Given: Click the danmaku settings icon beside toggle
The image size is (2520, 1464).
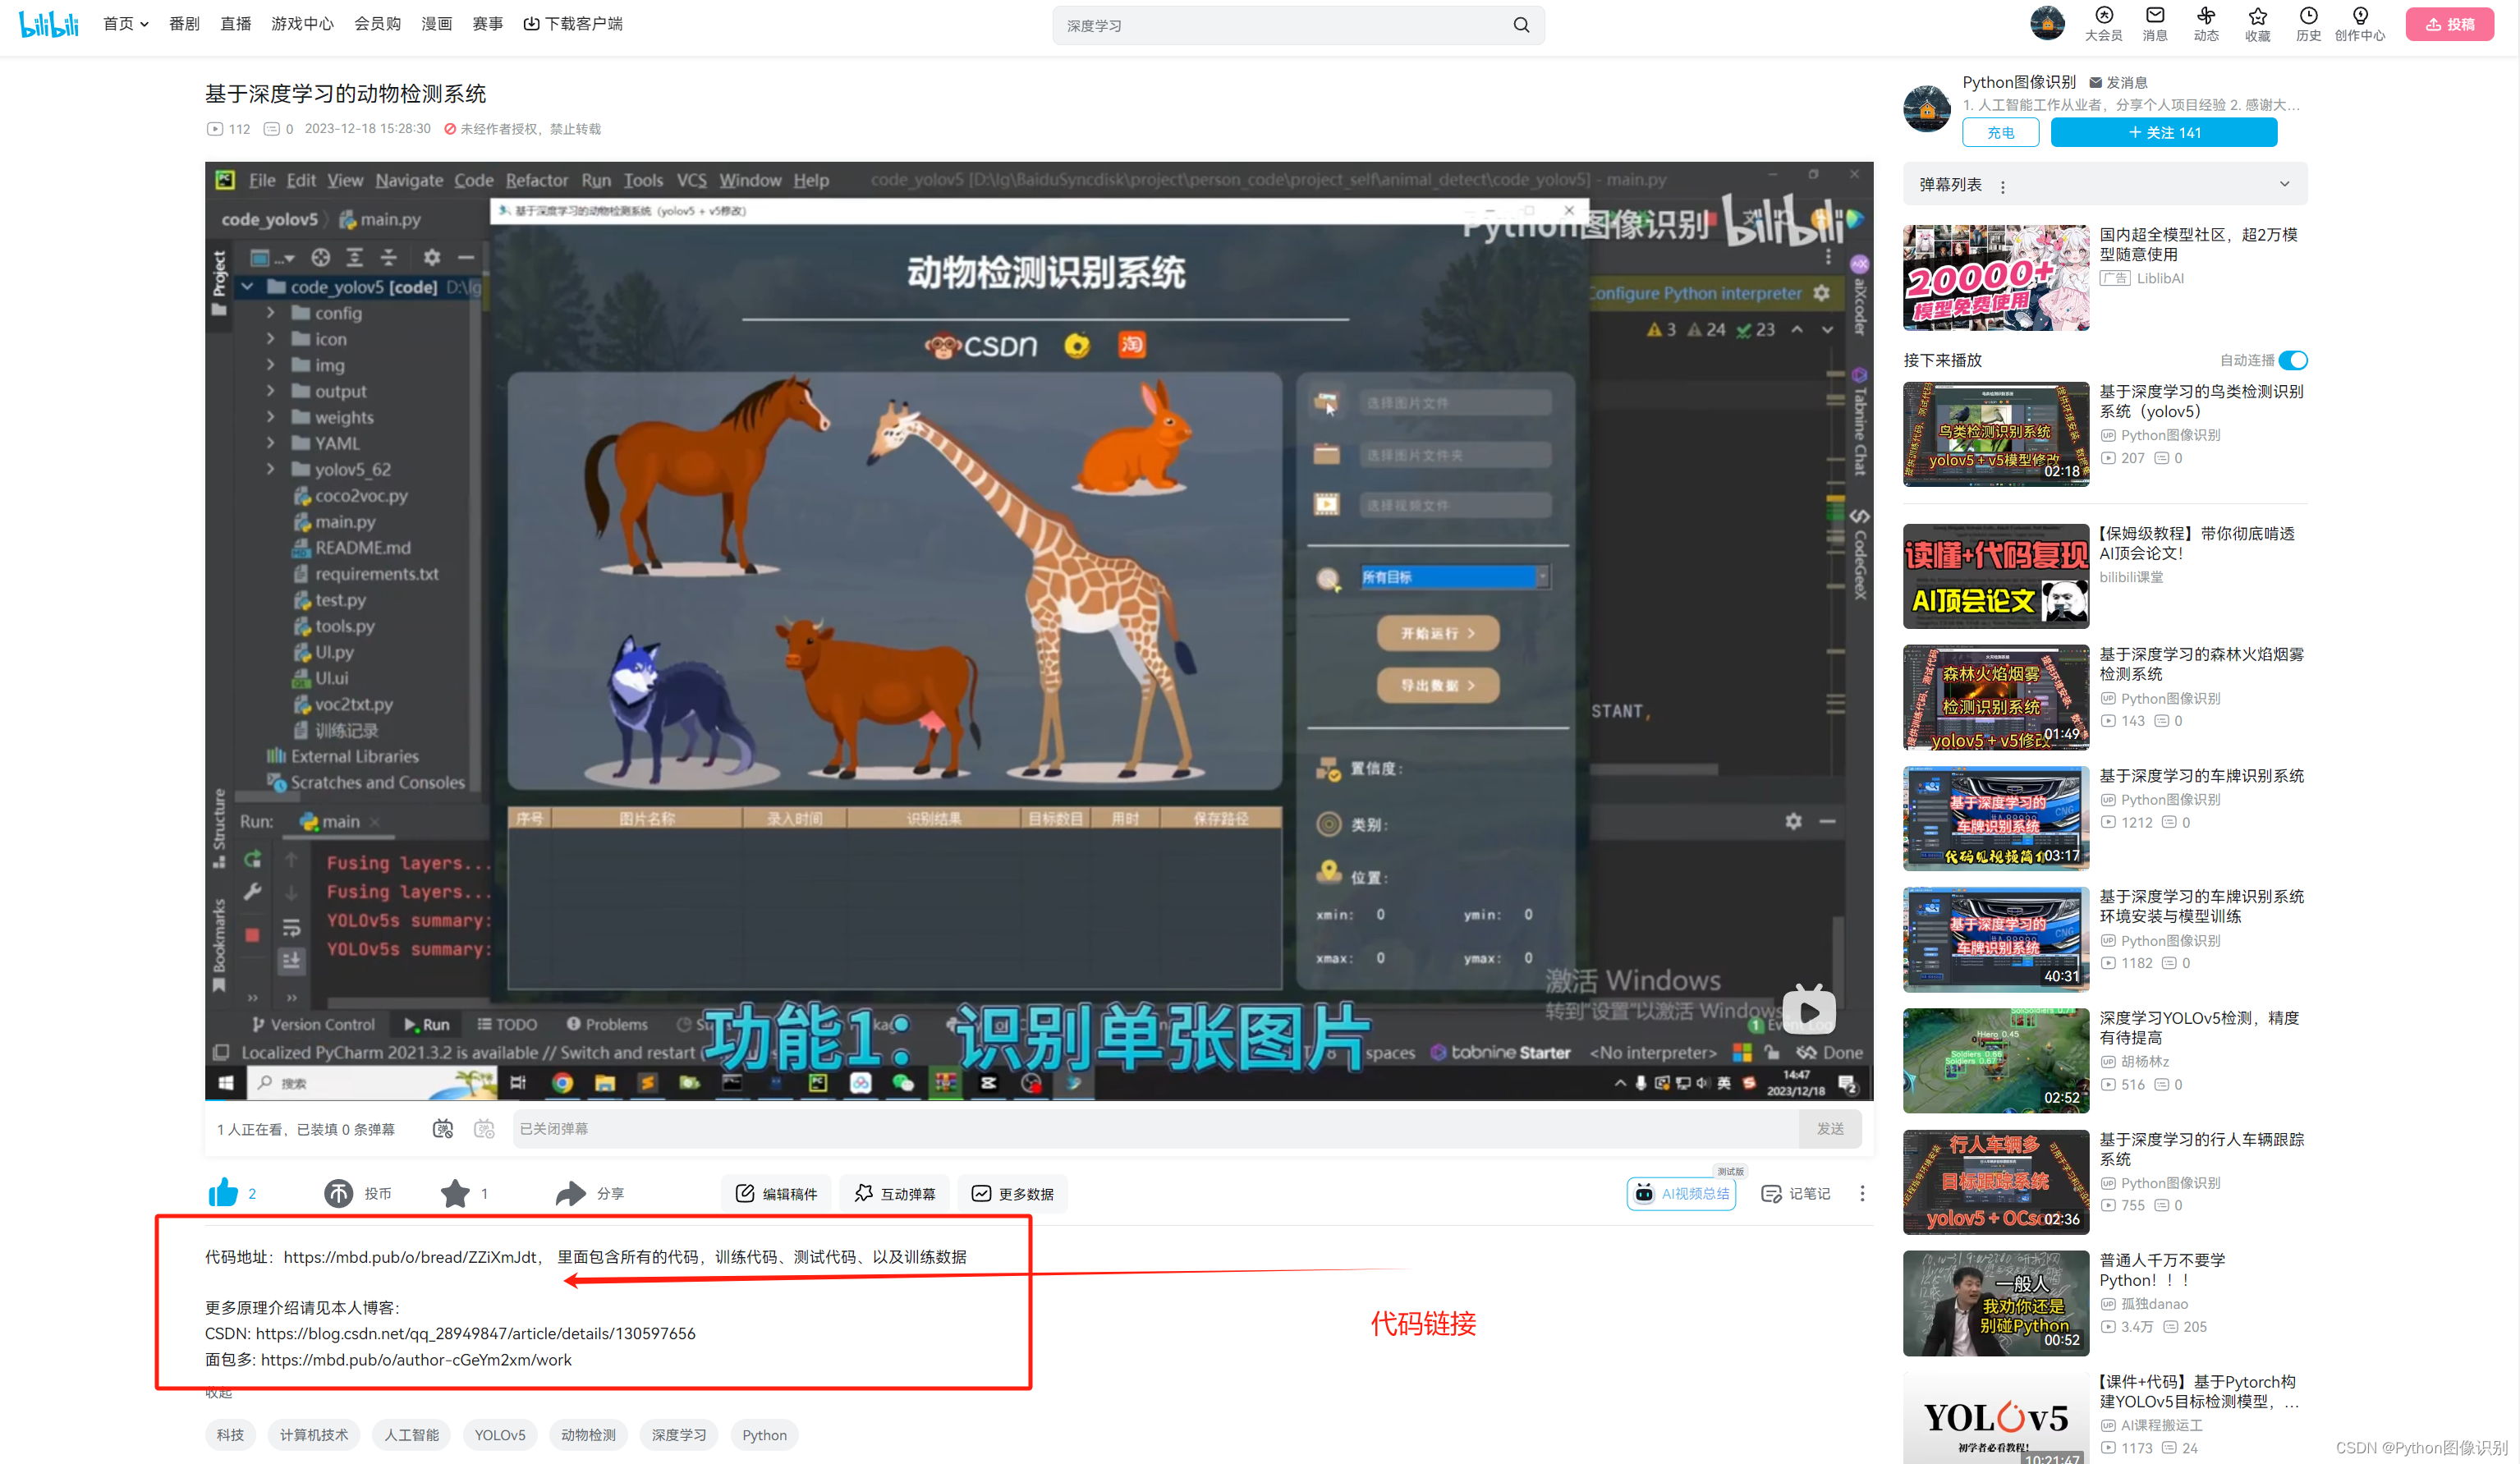Looking at the screenshot, I should click(485, 1128).
